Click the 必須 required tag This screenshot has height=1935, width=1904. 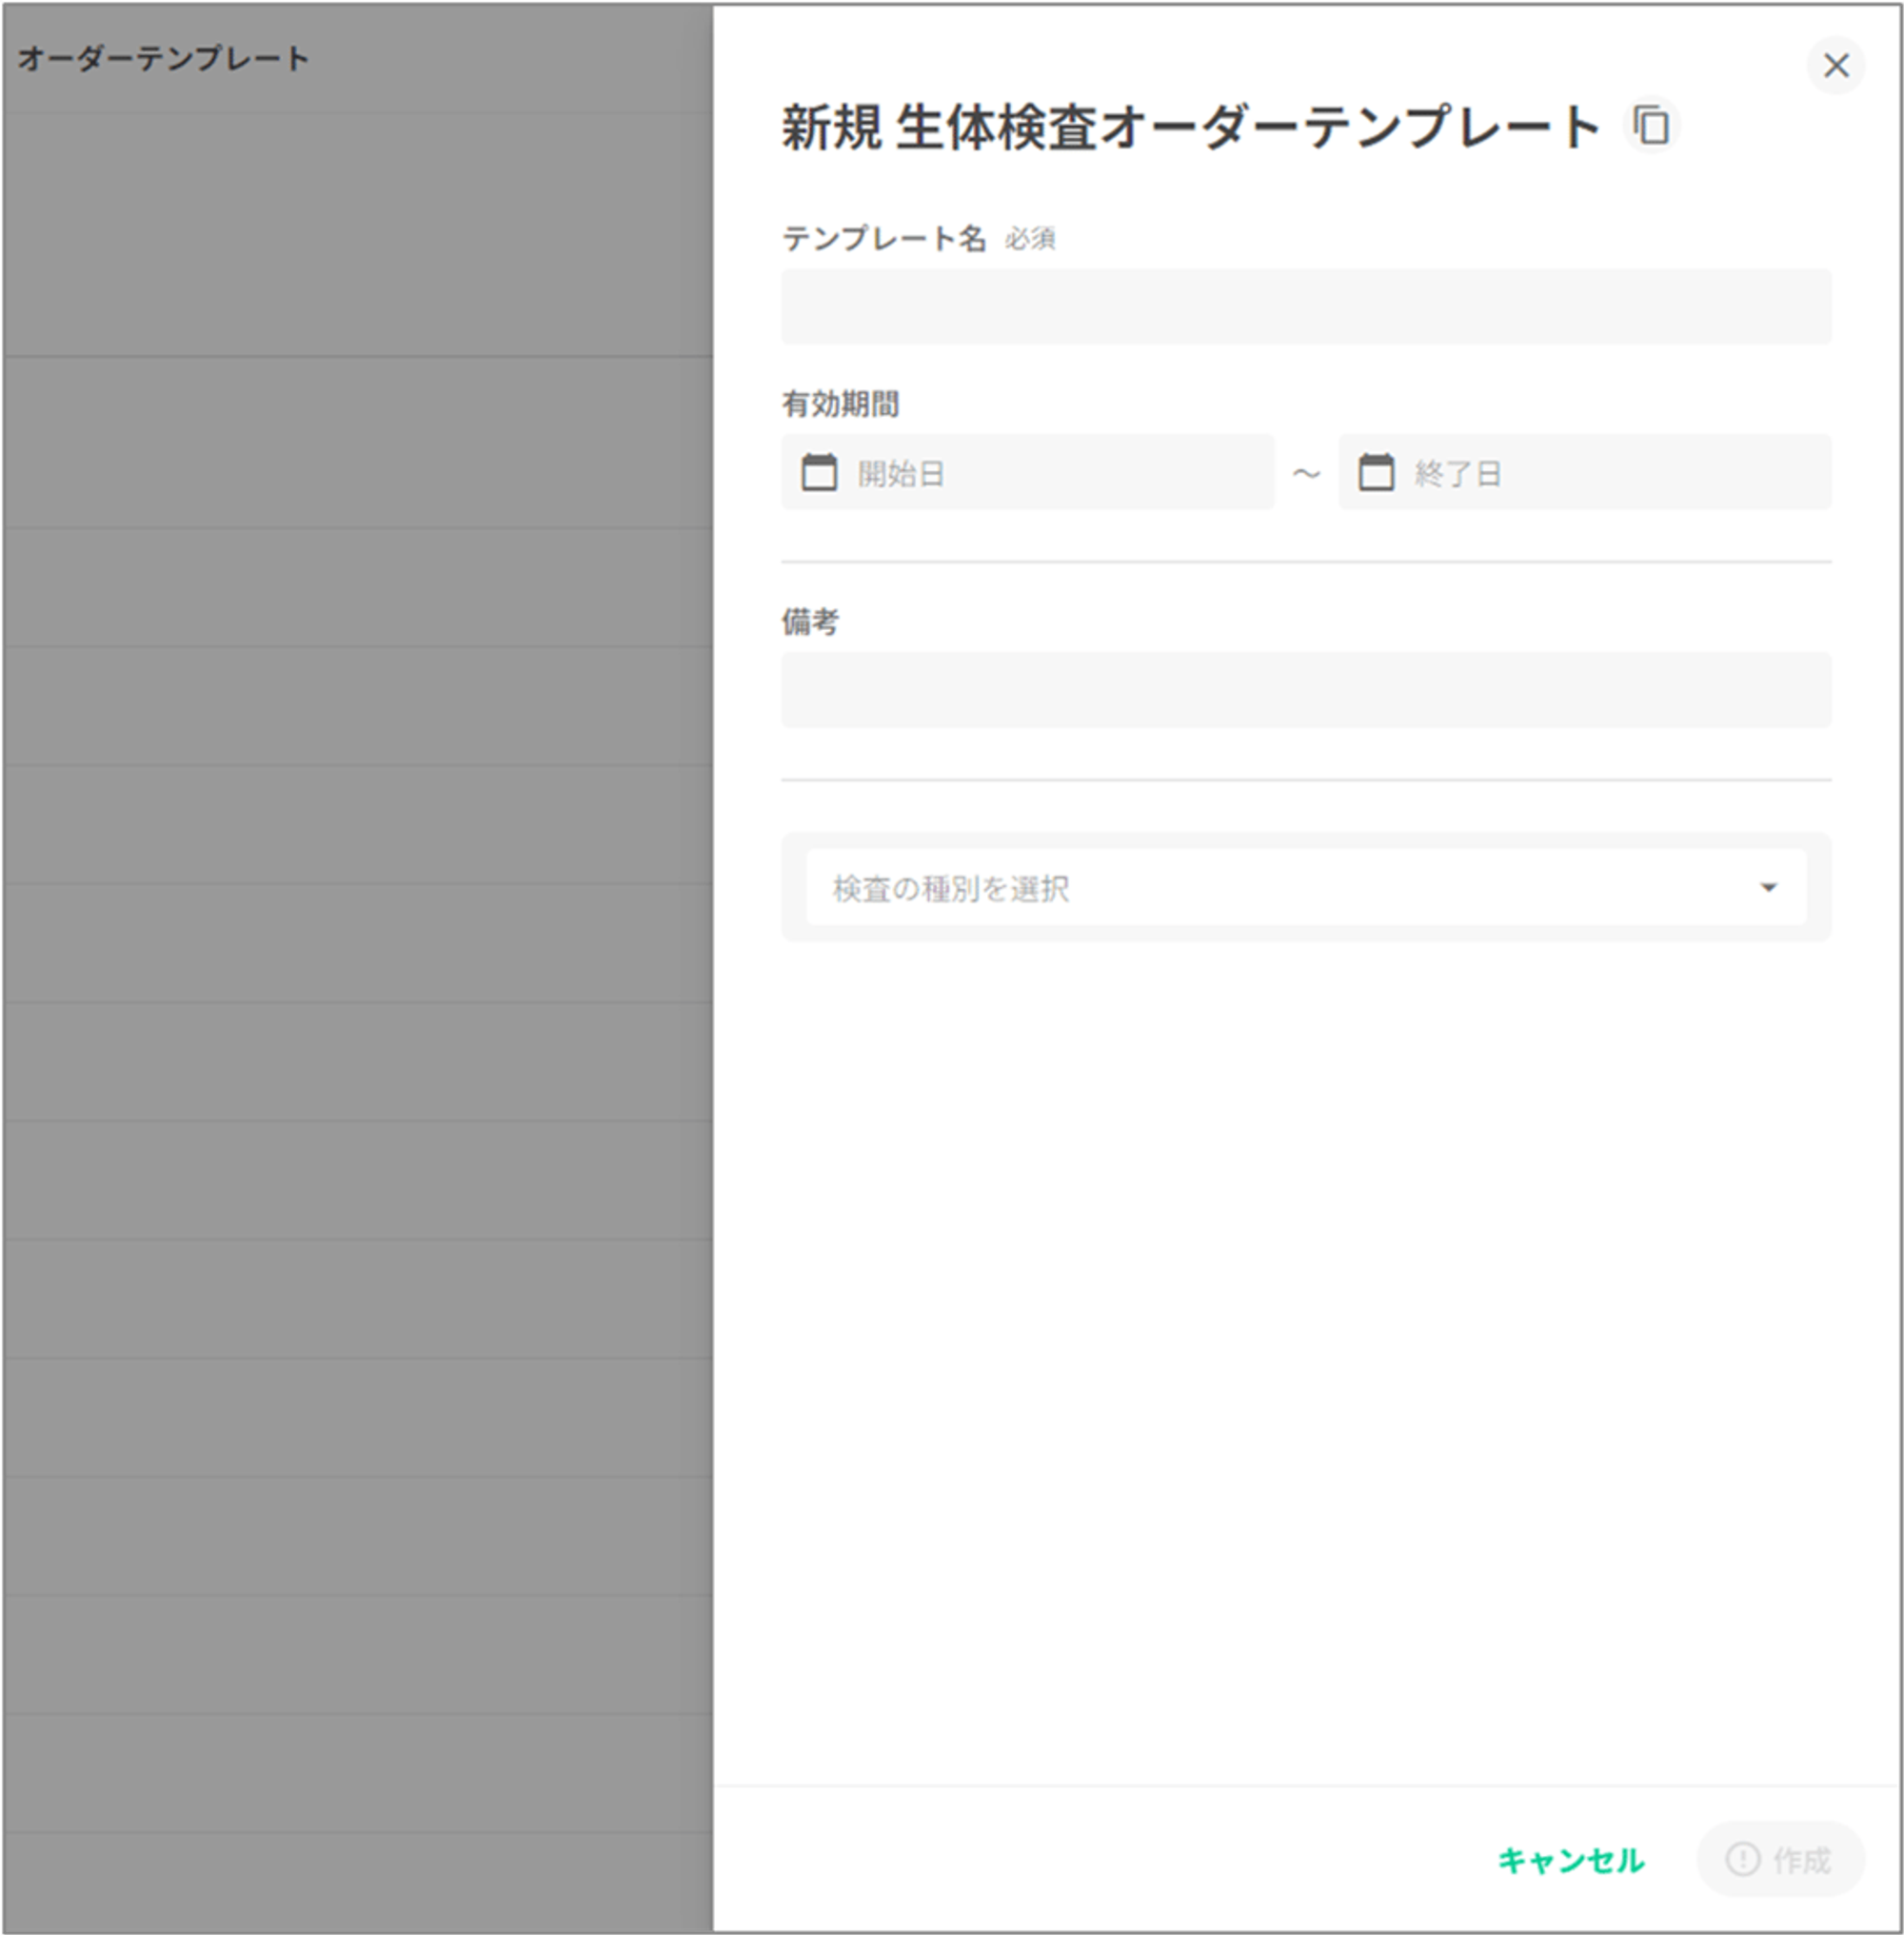coord(1030,239)
